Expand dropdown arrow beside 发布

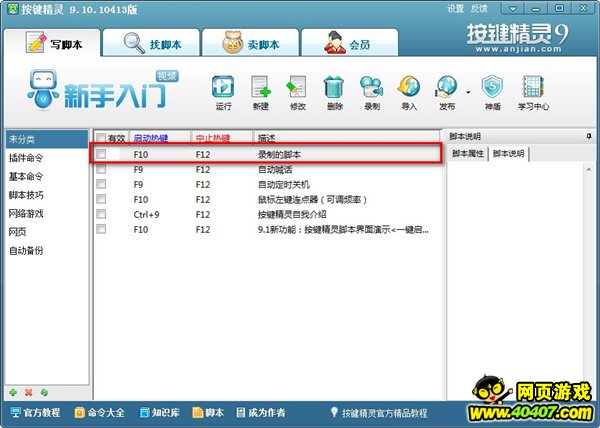[468, 92]
